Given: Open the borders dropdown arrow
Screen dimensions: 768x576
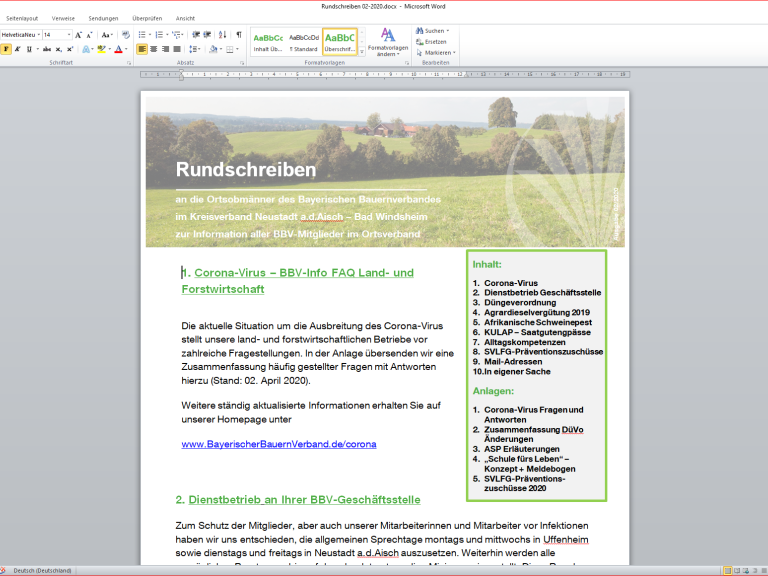Looking at the screenshot, I should (238, 49).
